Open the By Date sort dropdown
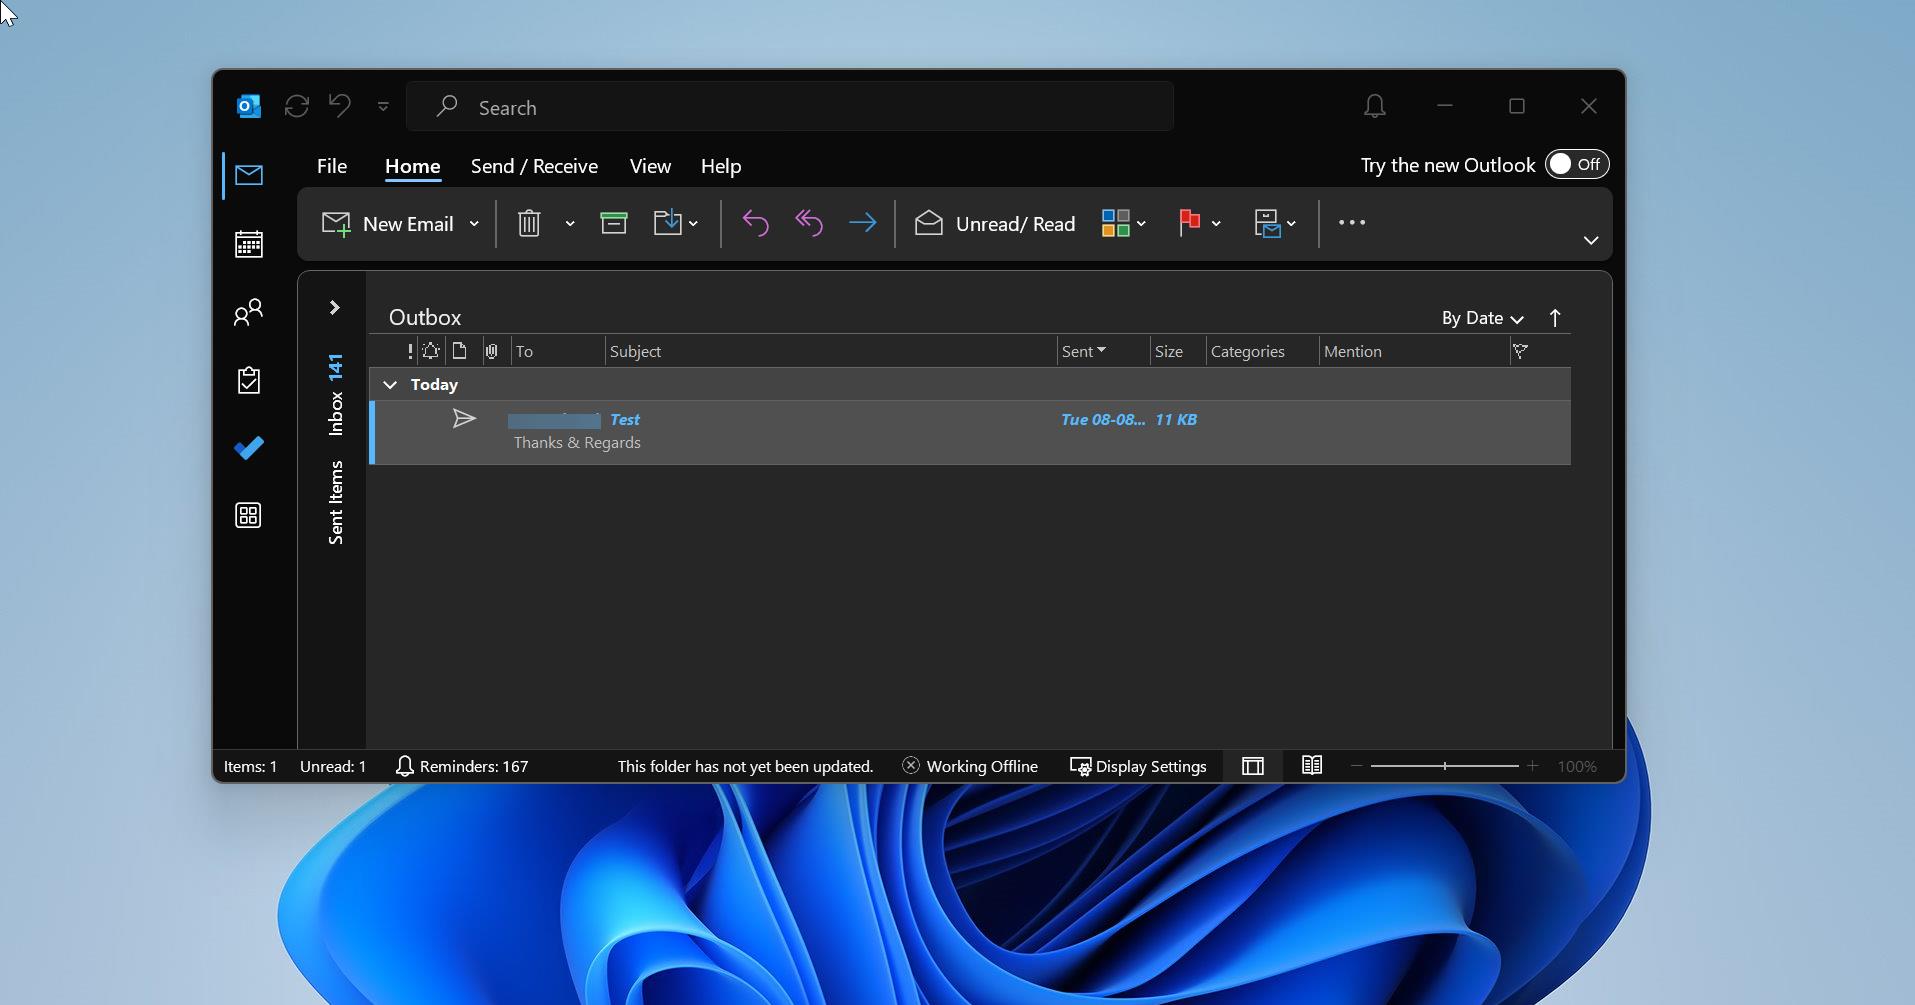The width and height of the screenshot is (1915, 1005). pyautogui.click(x=1482, y=318)
